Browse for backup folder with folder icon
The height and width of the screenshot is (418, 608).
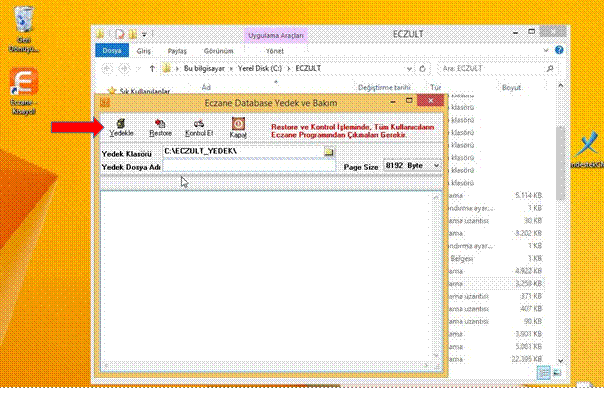click(328, 152)
